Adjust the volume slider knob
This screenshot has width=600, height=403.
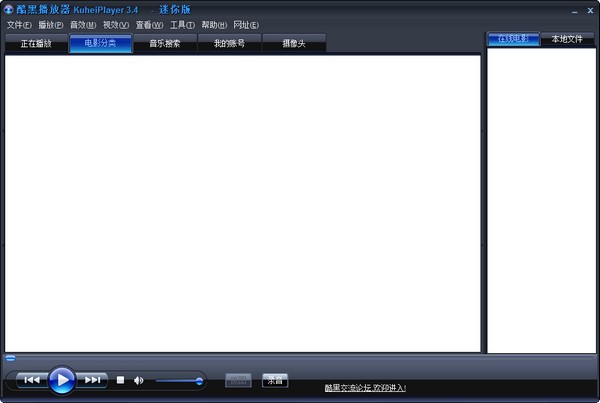pyautogui.click(x=199, y=380)
